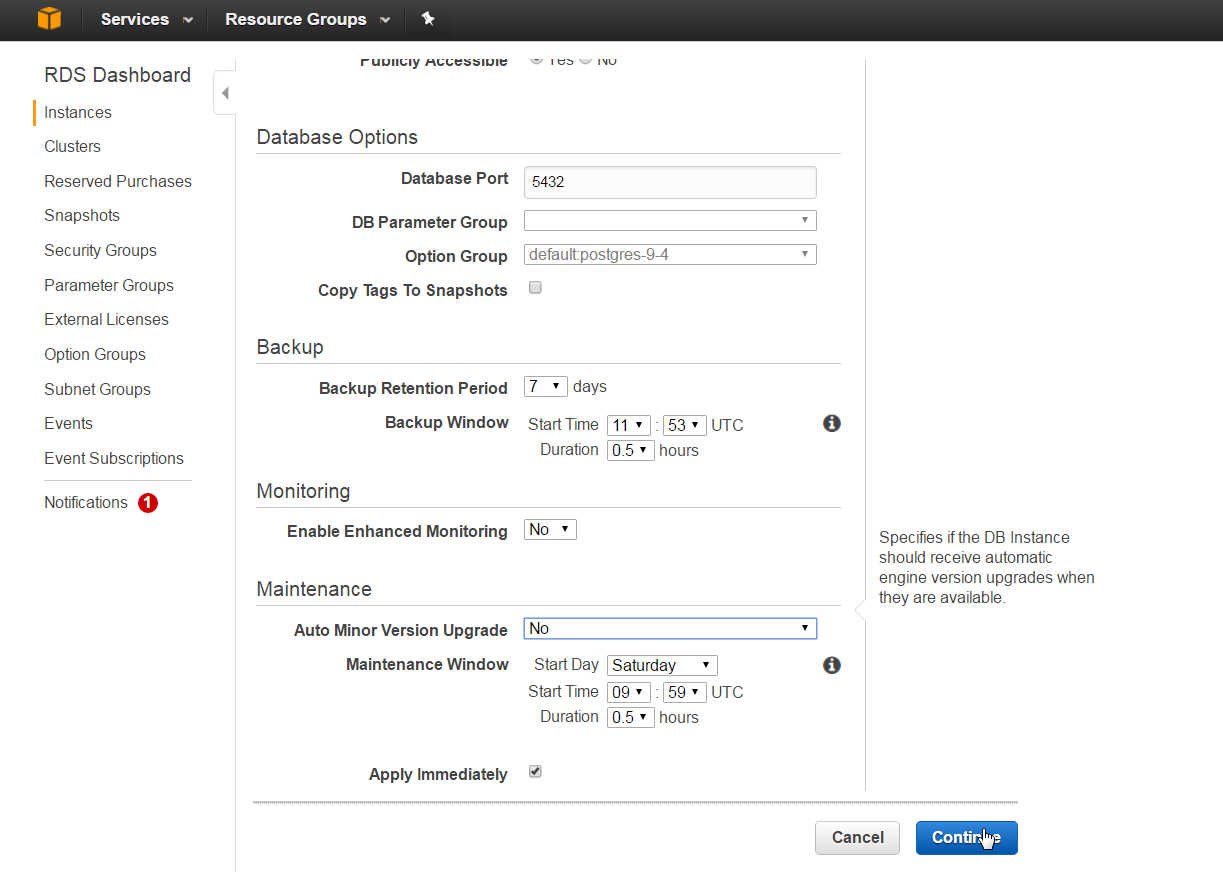Open the Resource Groups menu
Screen dimensions: 1223x876
click(308, 19)
